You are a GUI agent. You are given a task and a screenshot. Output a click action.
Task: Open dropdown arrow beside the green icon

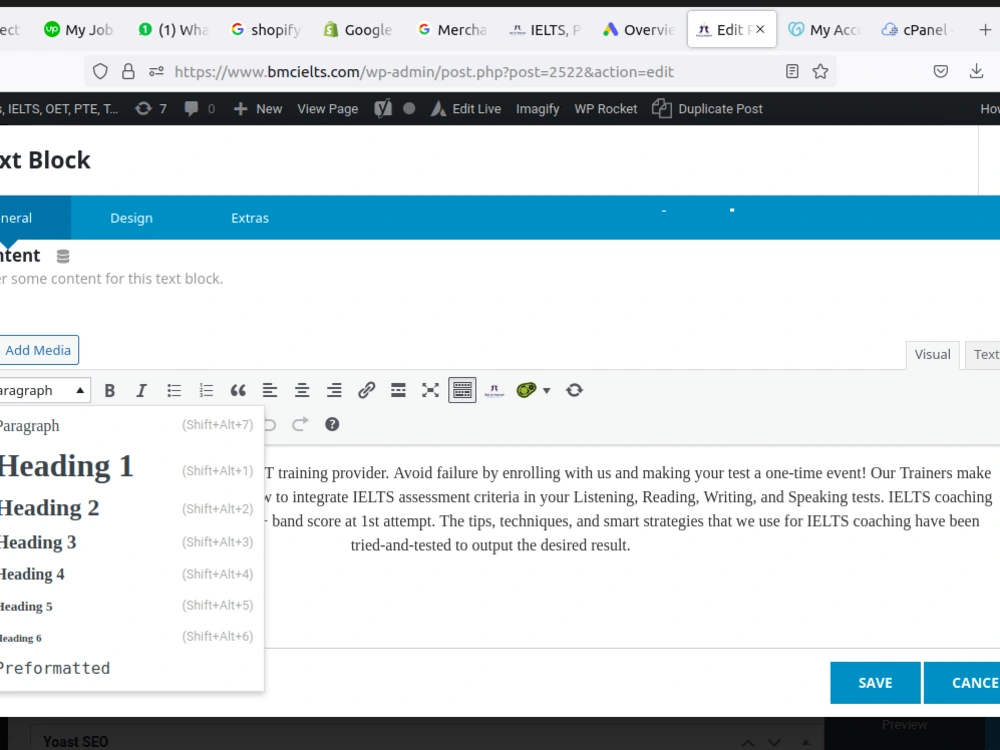click(547, 390)
